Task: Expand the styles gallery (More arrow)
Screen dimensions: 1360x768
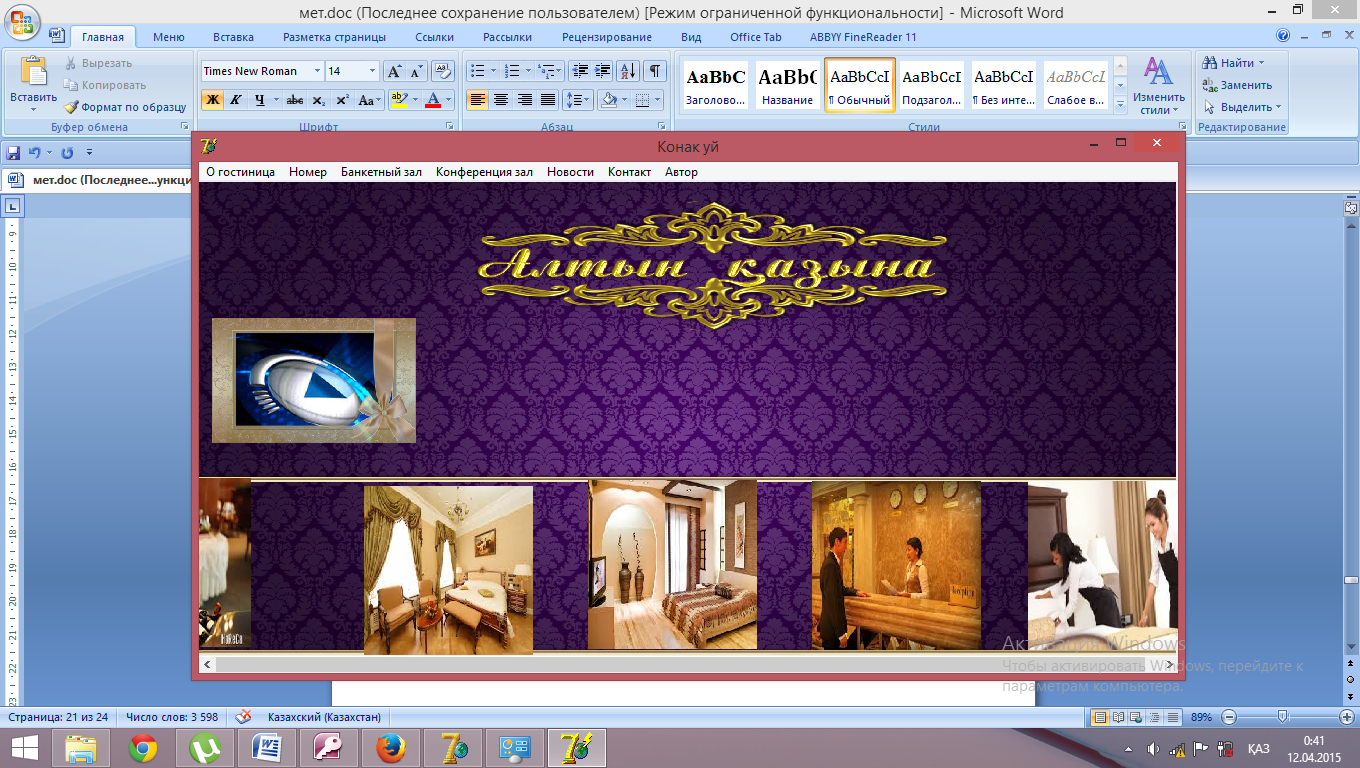Action: 1120,104
